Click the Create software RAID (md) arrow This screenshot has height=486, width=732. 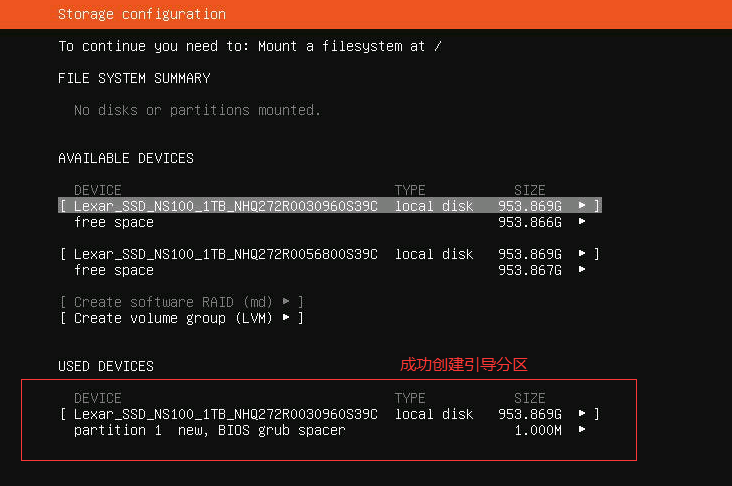coord(287,302)
